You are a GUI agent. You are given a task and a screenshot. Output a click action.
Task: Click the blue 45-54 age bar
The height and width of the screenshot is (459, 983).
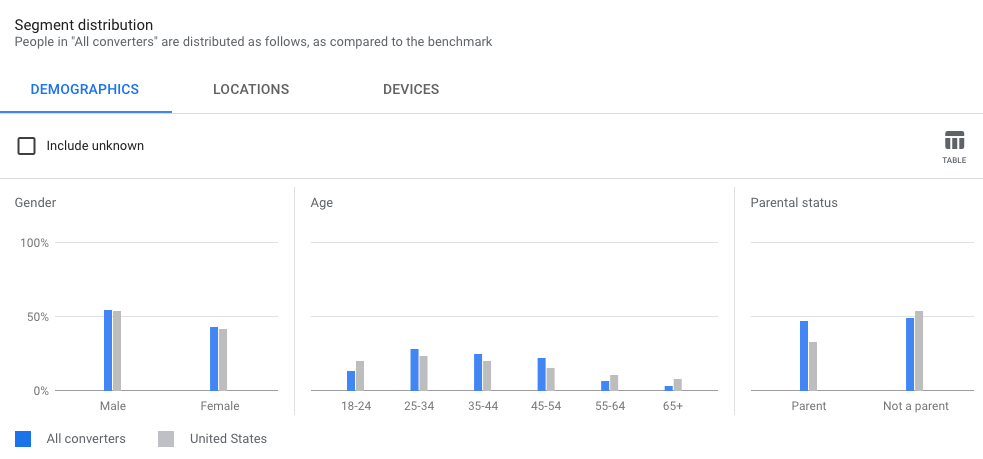click(541, 374)
